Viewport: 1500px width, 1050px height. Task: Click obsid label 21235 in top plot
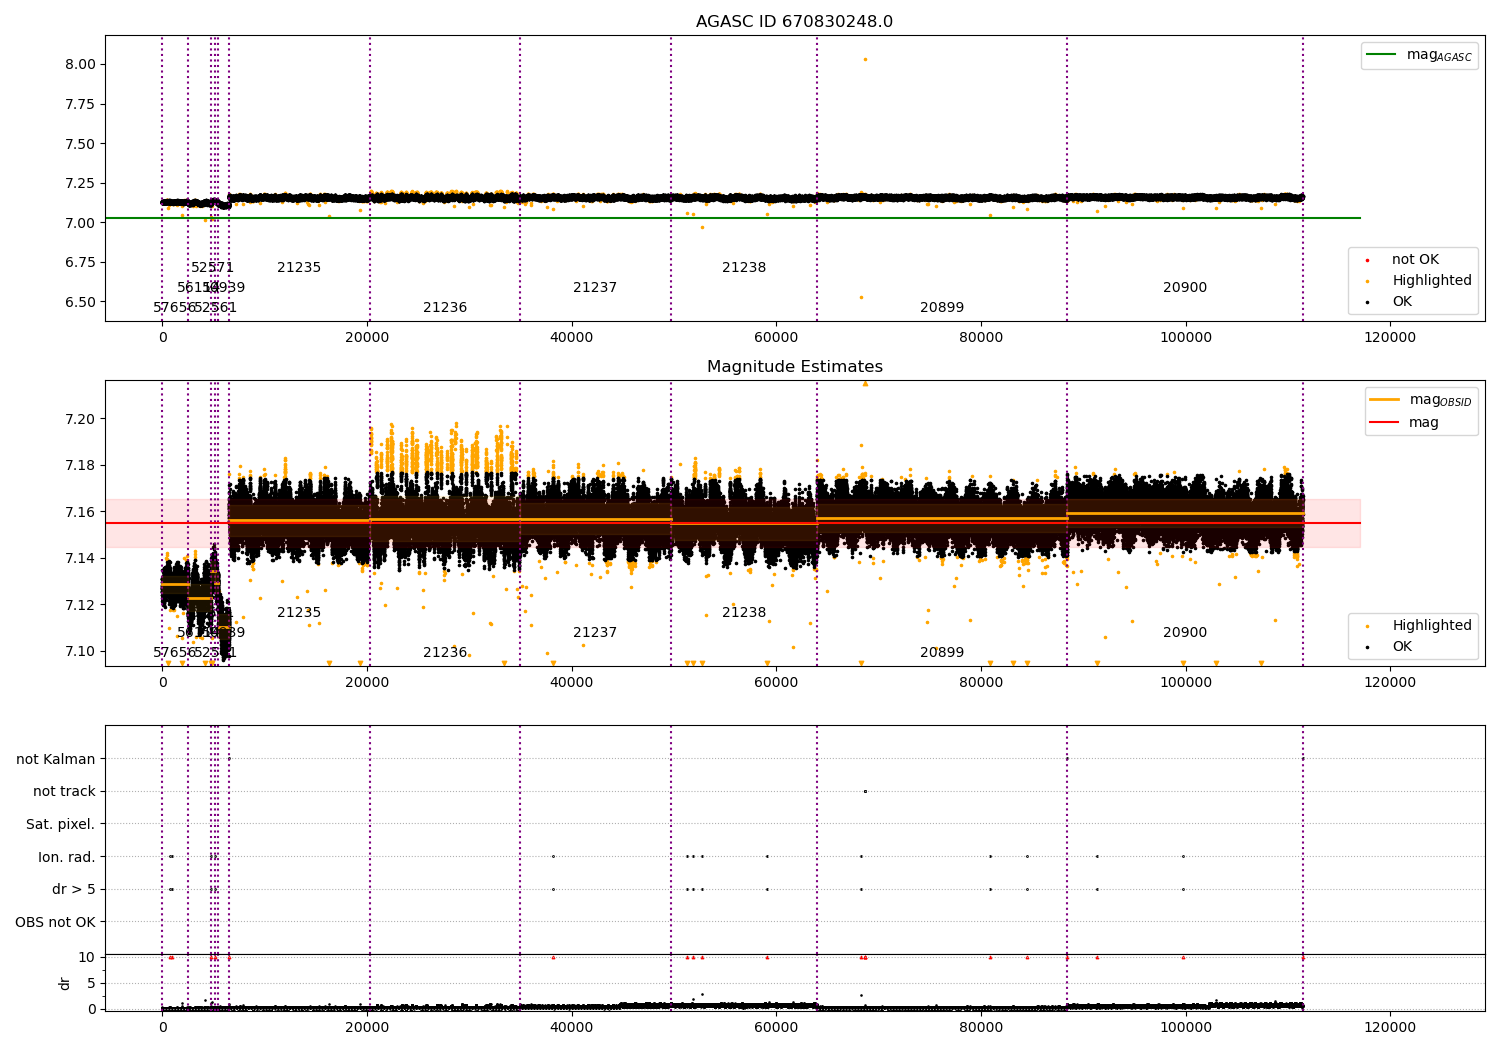point(299,268)
